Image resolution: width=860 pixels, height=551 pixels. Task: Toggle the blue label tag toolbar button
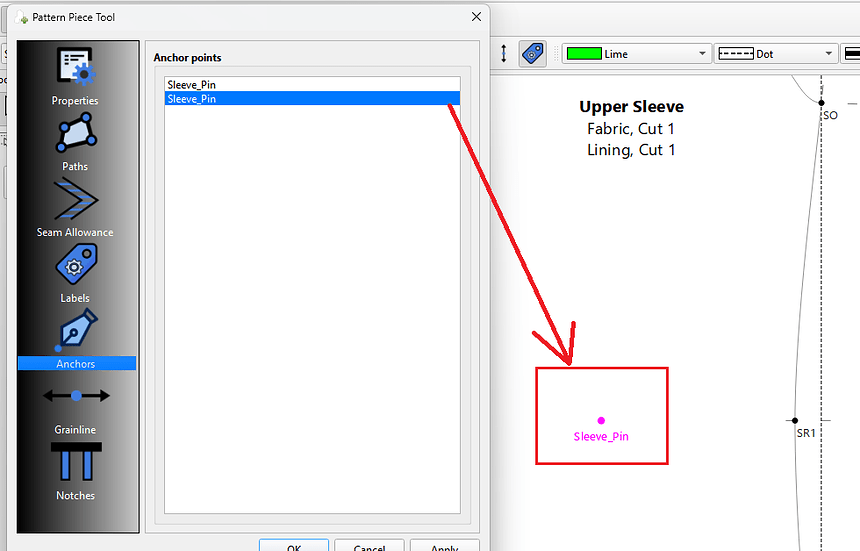coord(533,54)
